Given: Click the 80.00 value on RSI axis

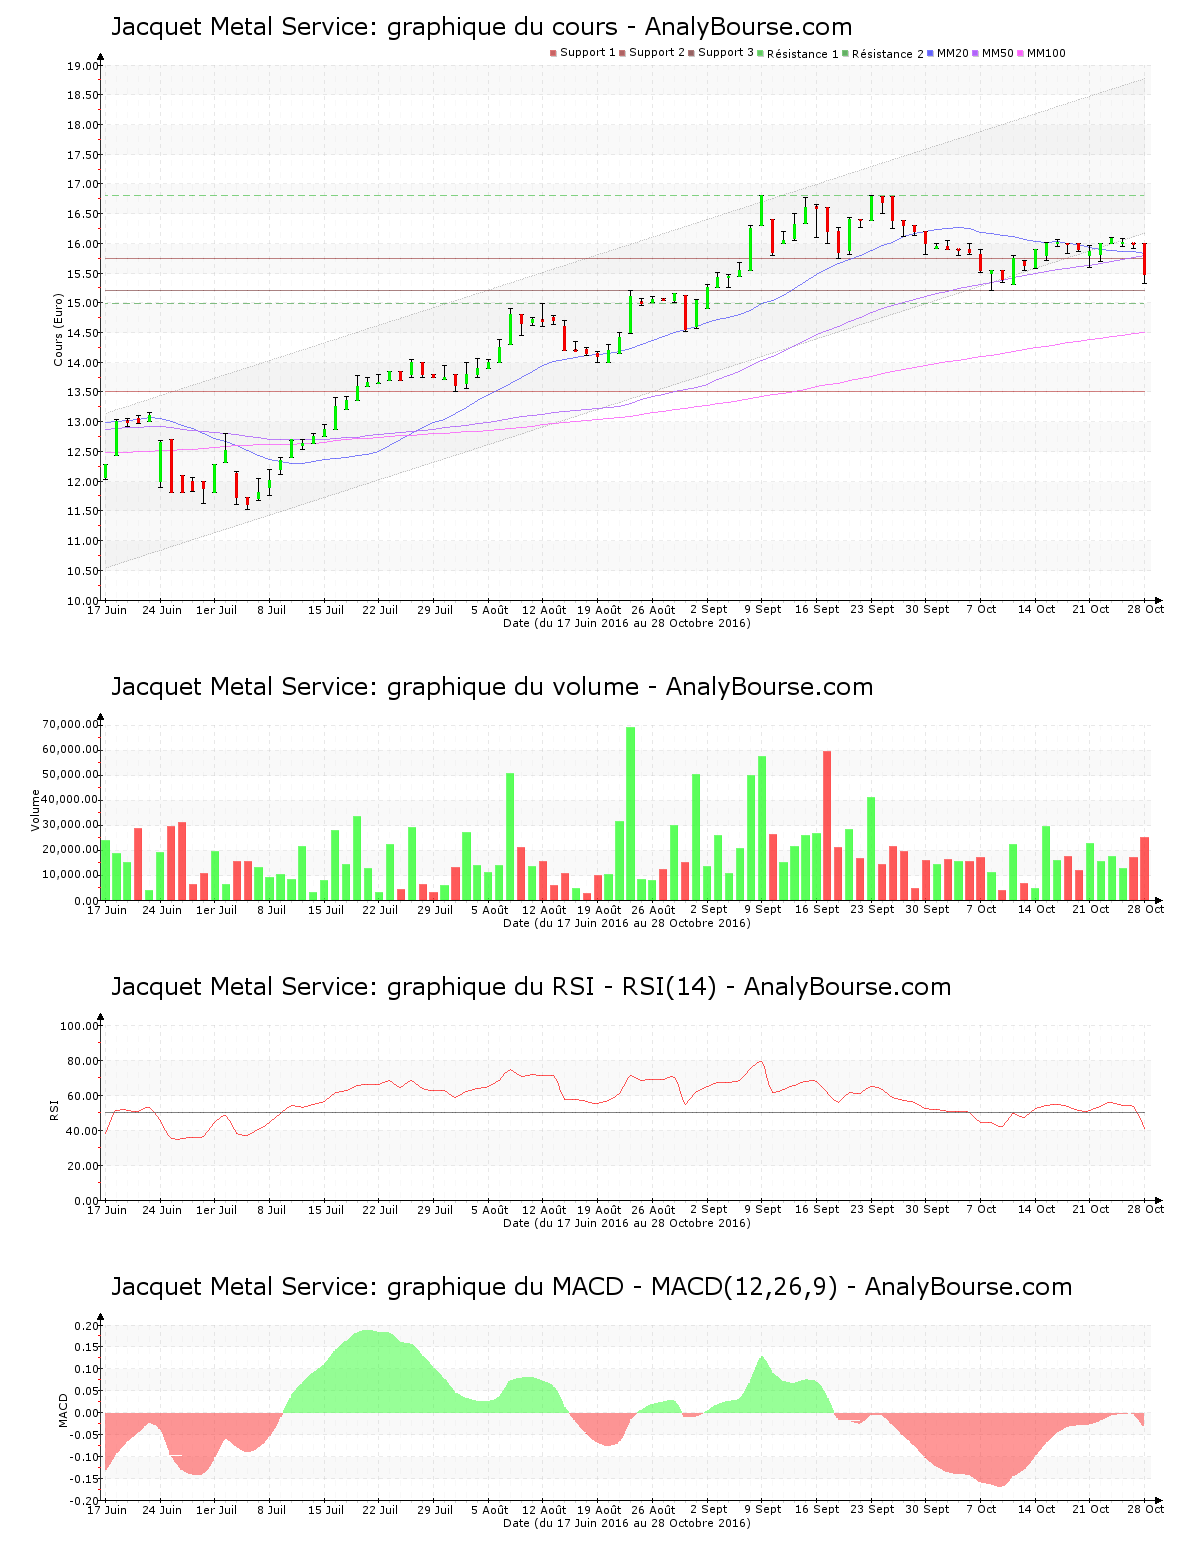Looking at the screenshot, I should (x=83, y=1061).
